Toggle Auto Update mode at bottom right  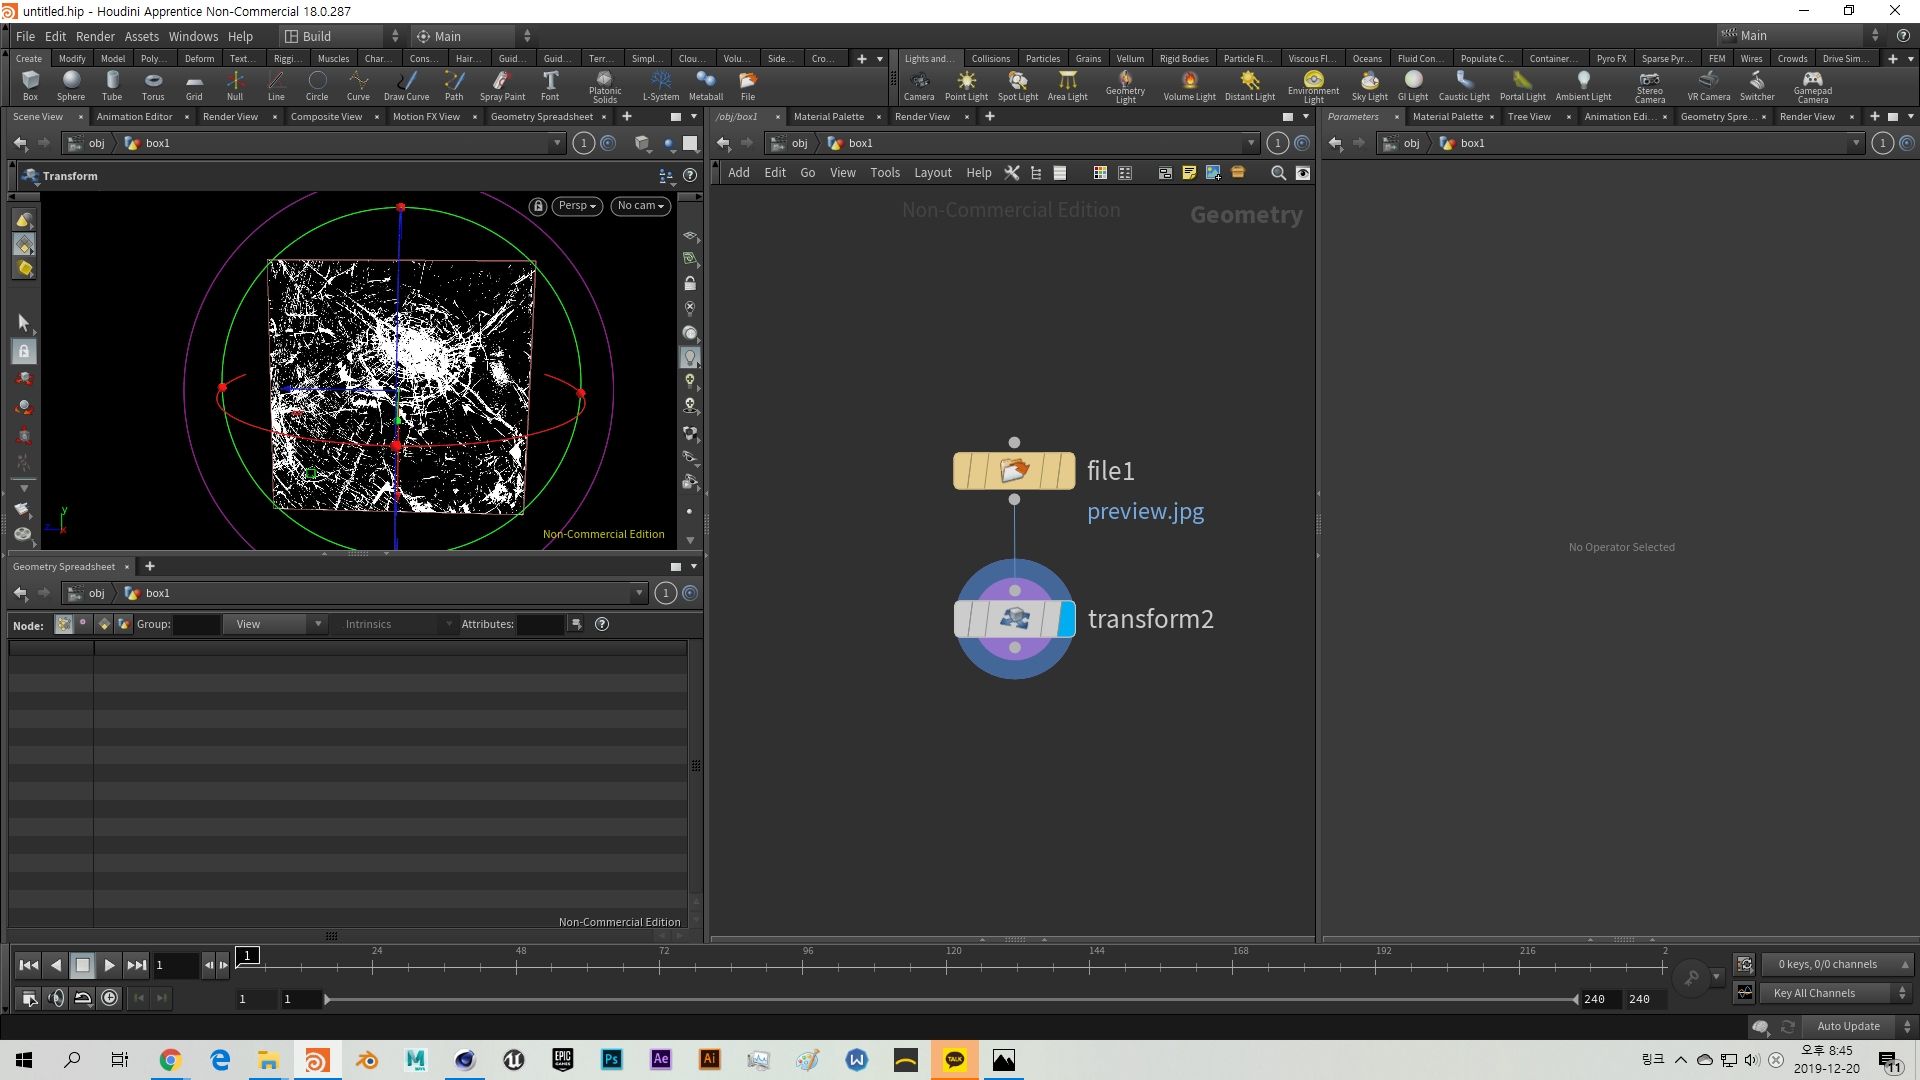[x=1847, y=1026]
